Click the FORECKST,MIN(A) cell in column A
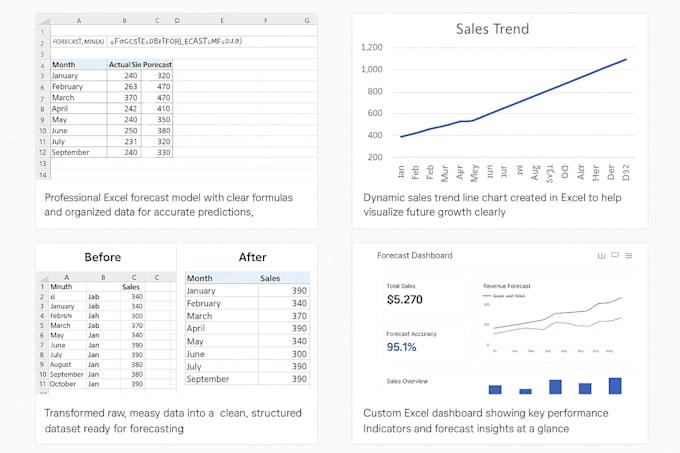680x453 pixels. click(x=78, y=42)
